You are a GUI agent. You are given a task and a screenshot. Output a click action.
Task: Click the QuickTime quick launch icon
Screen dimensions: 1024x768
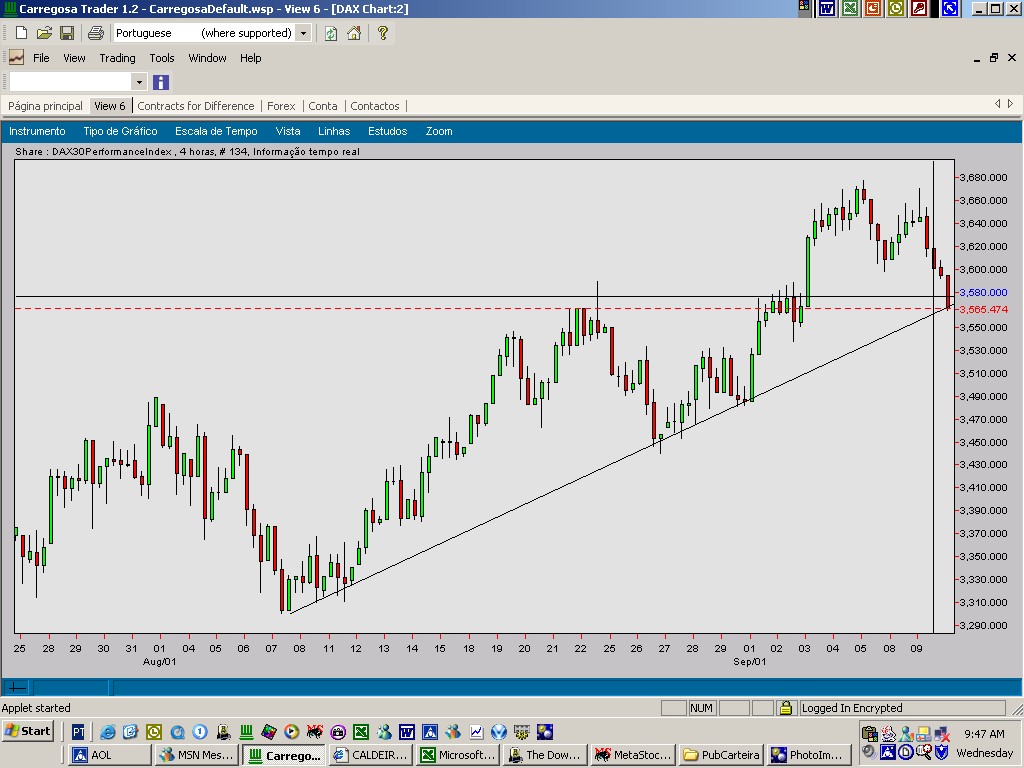point(177,732)
